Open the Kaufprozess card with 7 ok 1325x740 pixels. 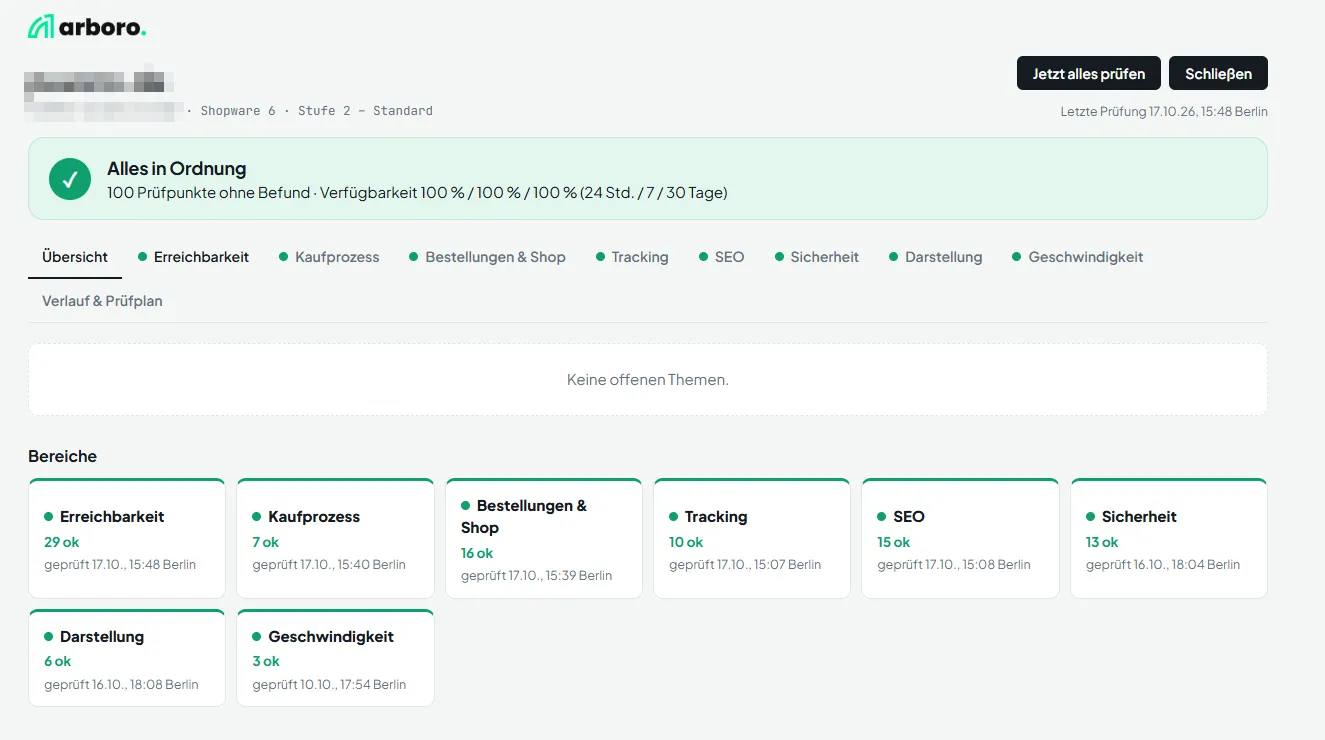[x=335, y=538]
